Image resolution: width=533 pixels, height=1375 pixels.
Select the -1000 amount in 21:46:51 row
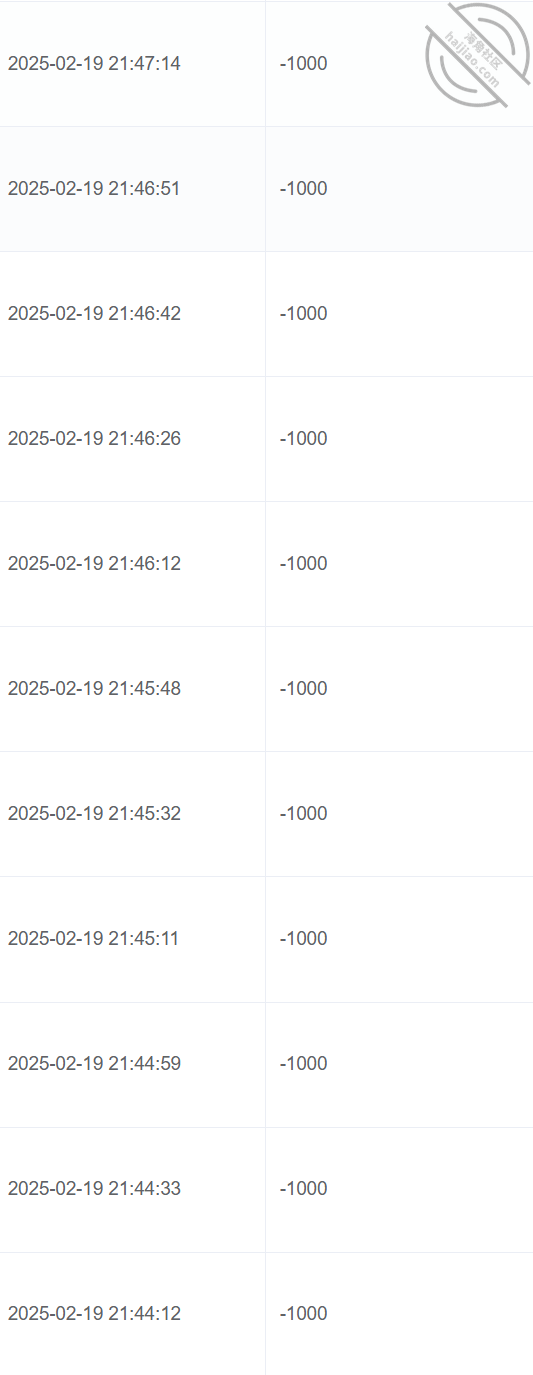click(304, 189)
